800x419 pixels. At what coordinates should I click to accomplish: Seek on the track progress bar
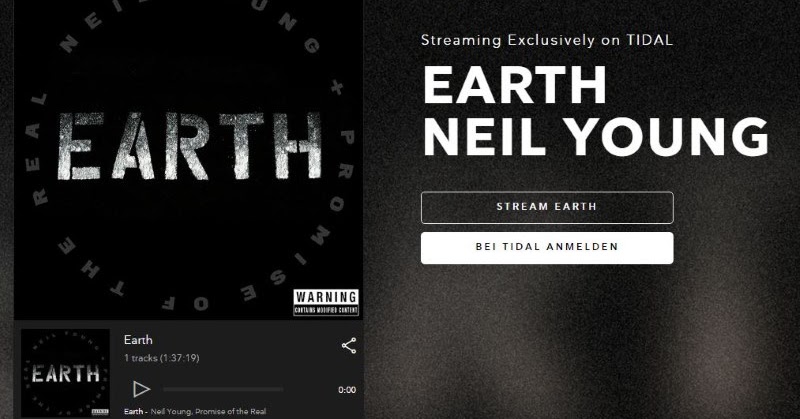[223, 389]
